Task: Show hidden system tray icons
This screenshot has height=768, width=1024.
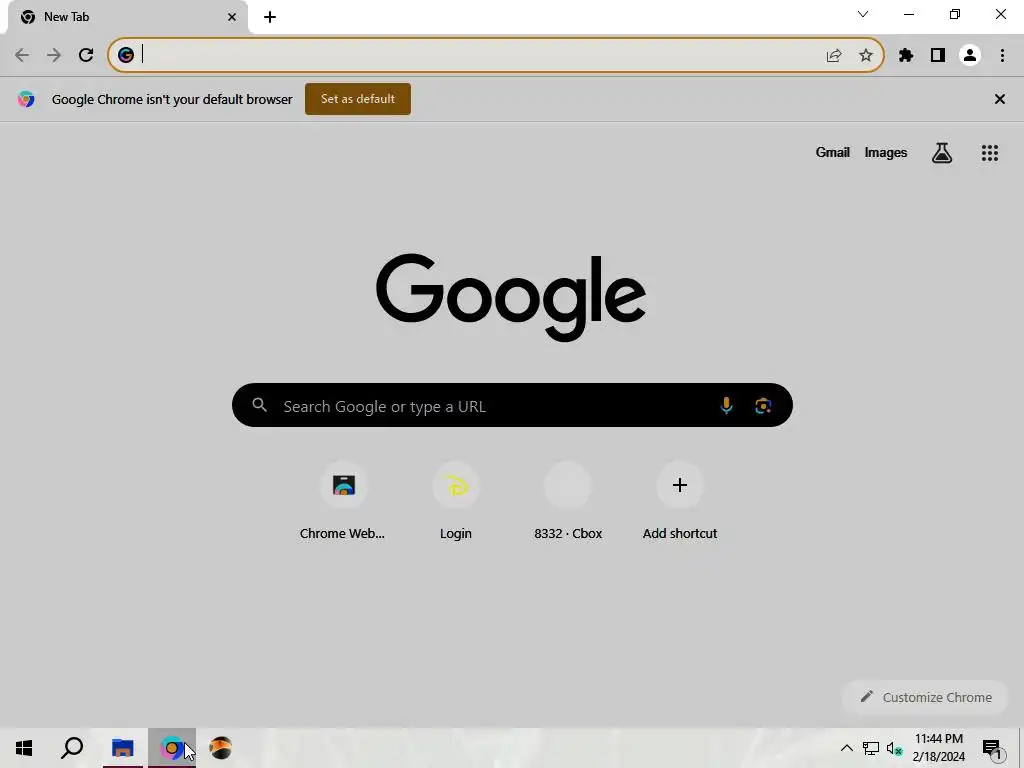Action: point(846,748)
